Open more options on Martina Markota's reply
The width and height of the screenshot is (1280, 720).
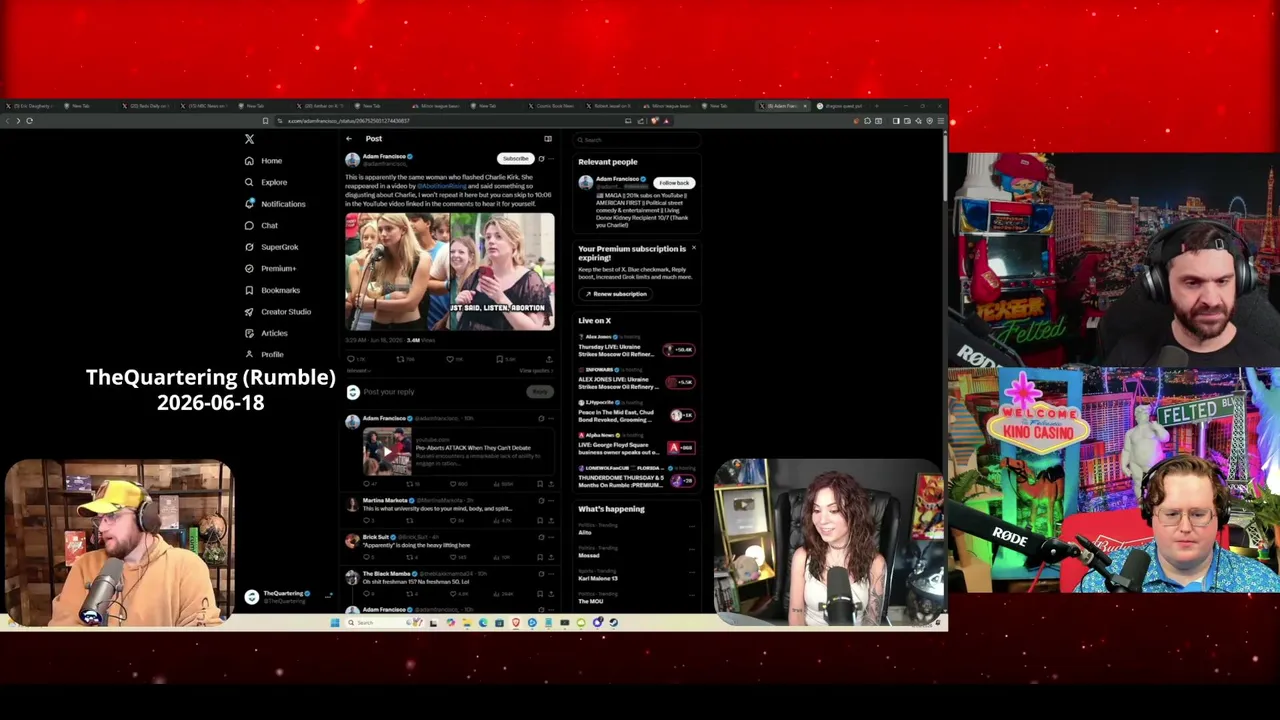pos(551,500)
